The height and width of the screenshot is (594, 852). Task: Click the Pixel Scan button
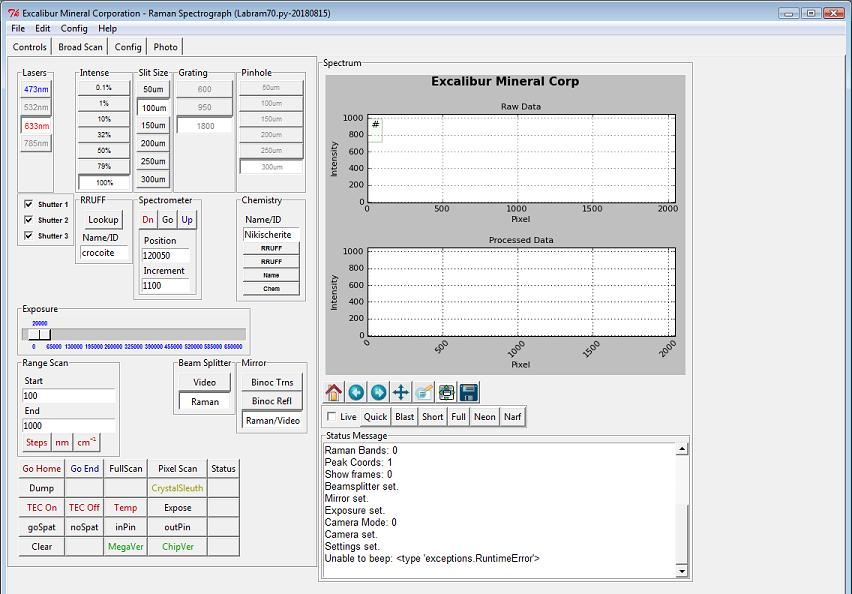177,468
